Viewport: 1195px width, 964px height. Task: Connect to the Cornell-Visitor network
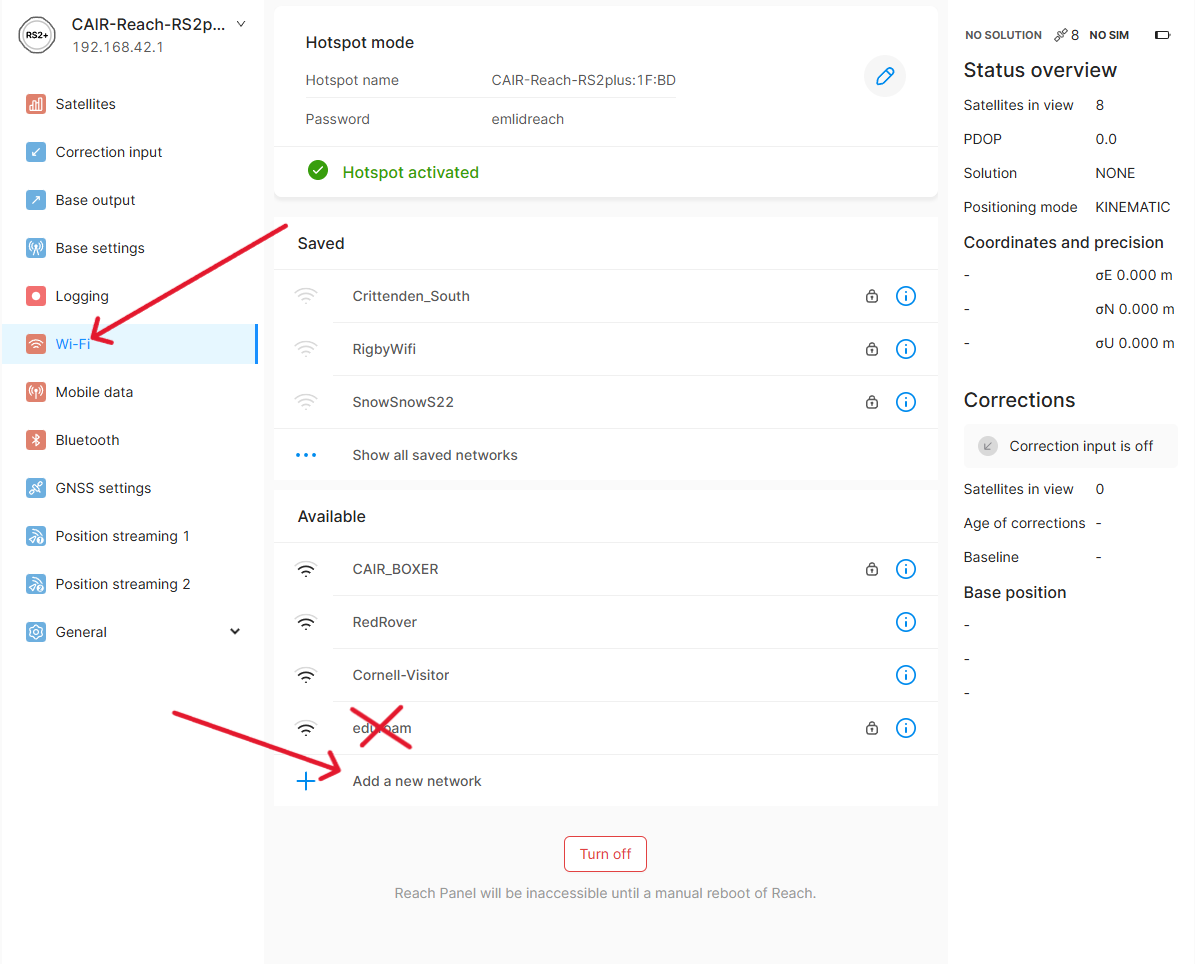pos(606,675)
